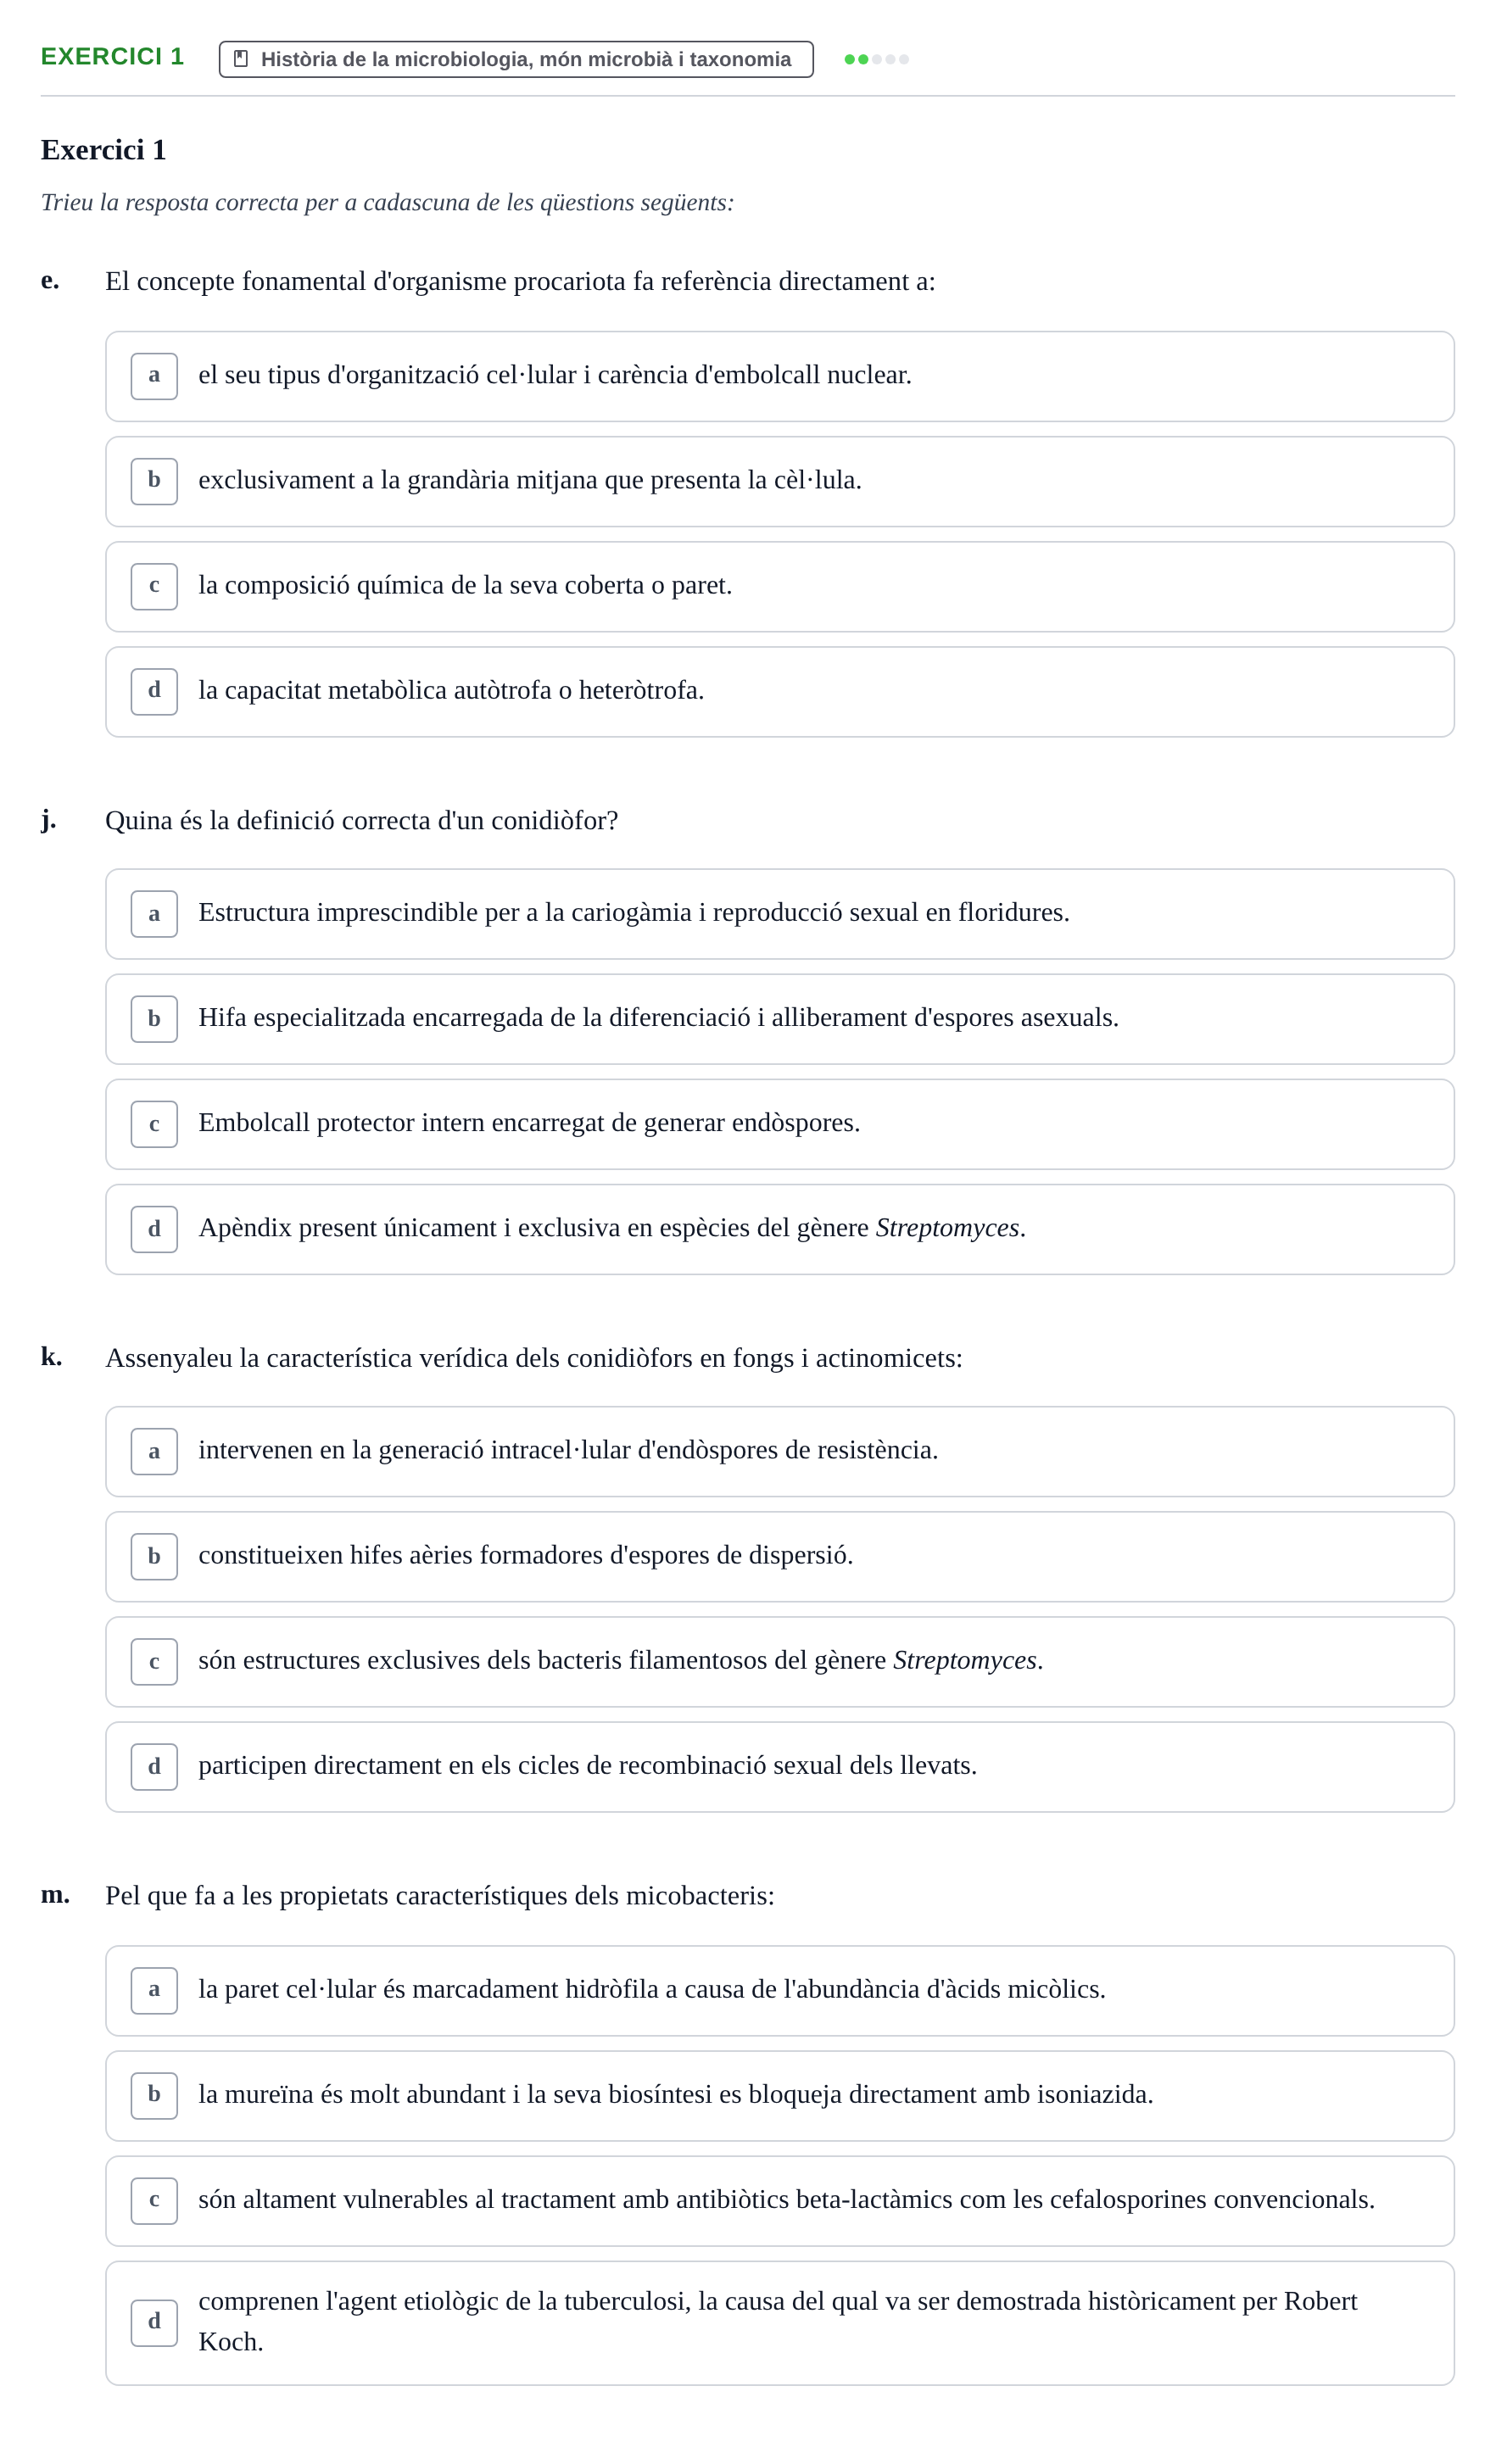
Task: Choose micobacteris answer about paret hidròfila
Action: (780, 1991)
